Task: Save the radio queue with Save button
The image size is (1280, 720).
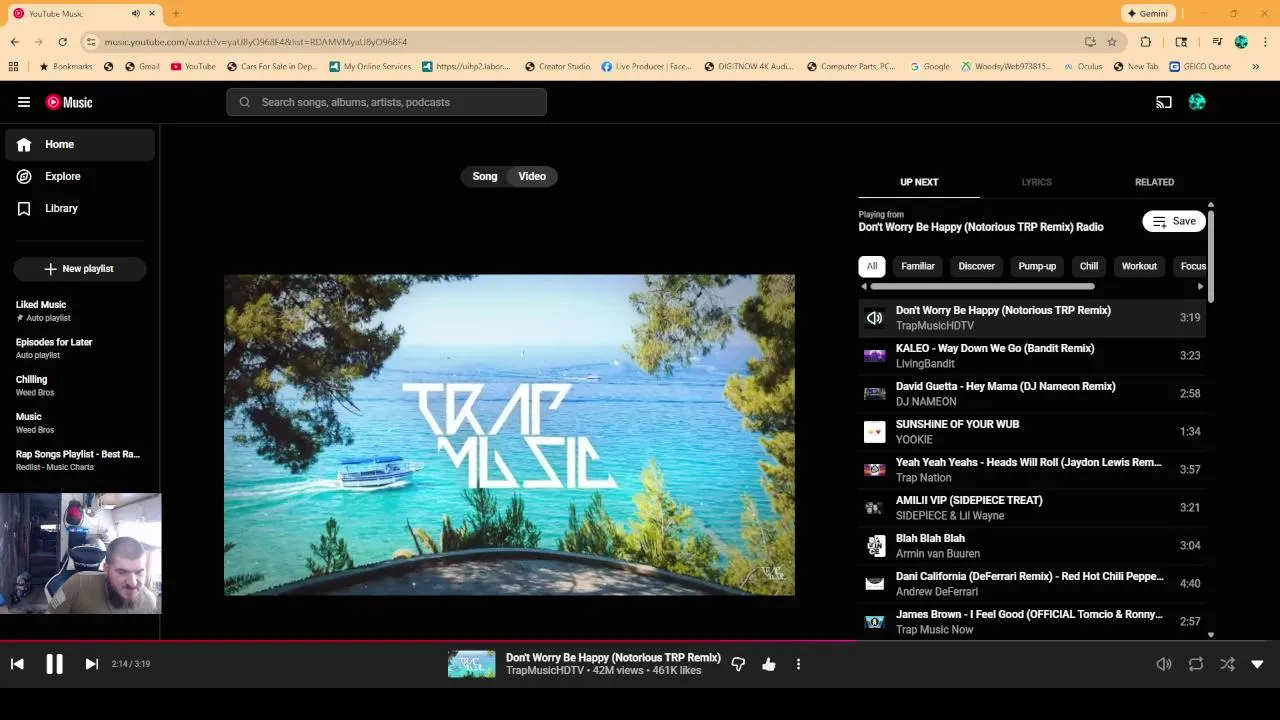Action: [1173, 221]
